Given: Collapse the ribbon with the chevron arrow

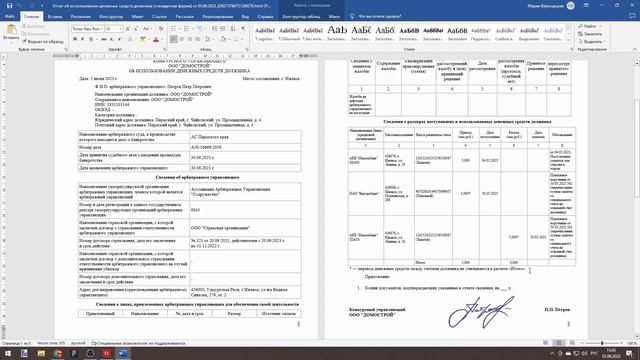Looking at the screenshot, I should click(x=635, y=49).
